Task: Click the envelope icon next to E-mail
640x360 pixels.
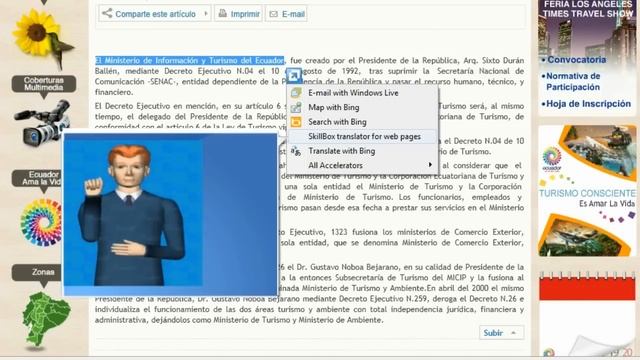Action: point(273,14)
